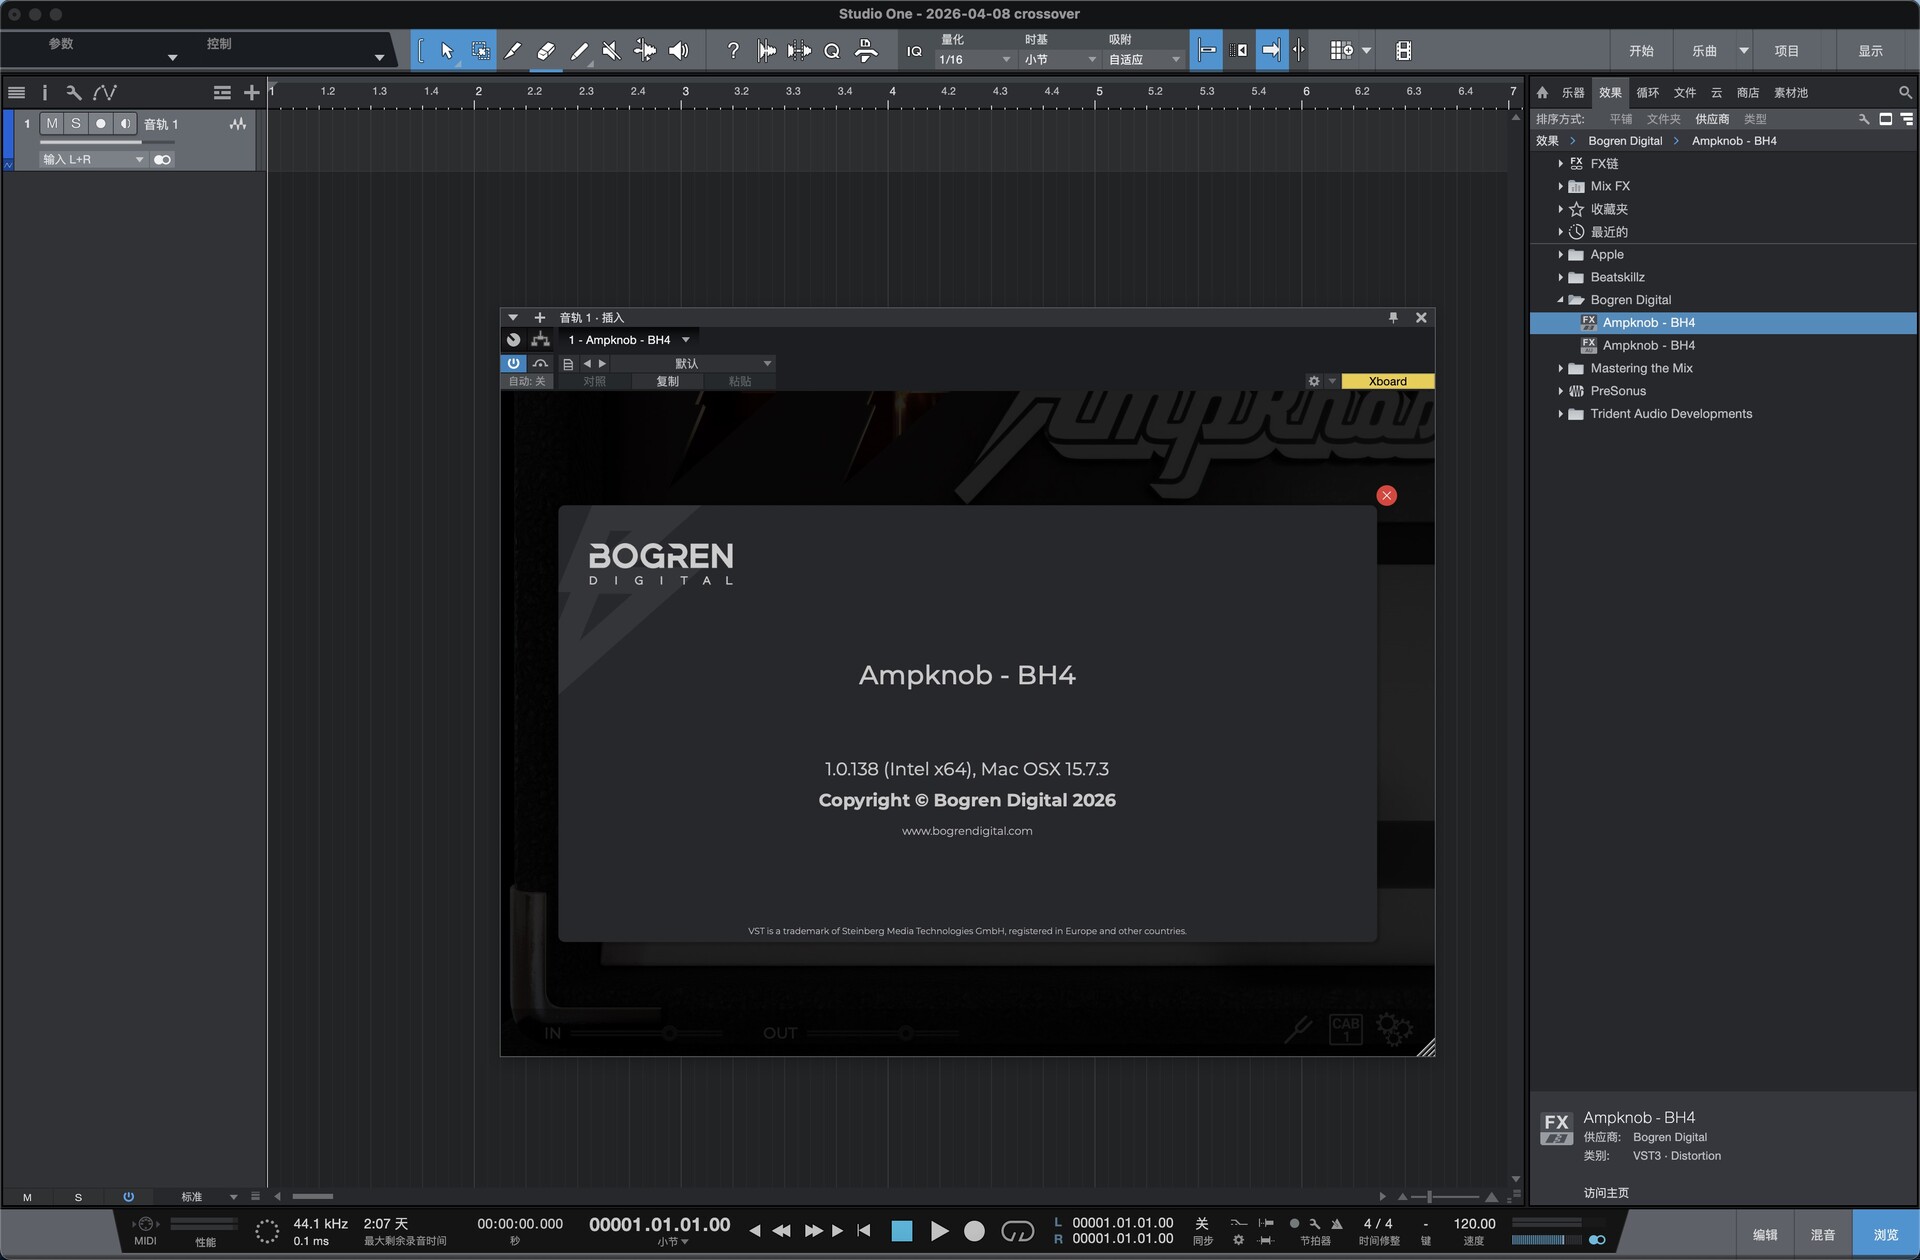Image resolution: width=1920 pixels, height=1260 pixels.
Task: Click the Record button in transport
Action: coord(974,1231)
